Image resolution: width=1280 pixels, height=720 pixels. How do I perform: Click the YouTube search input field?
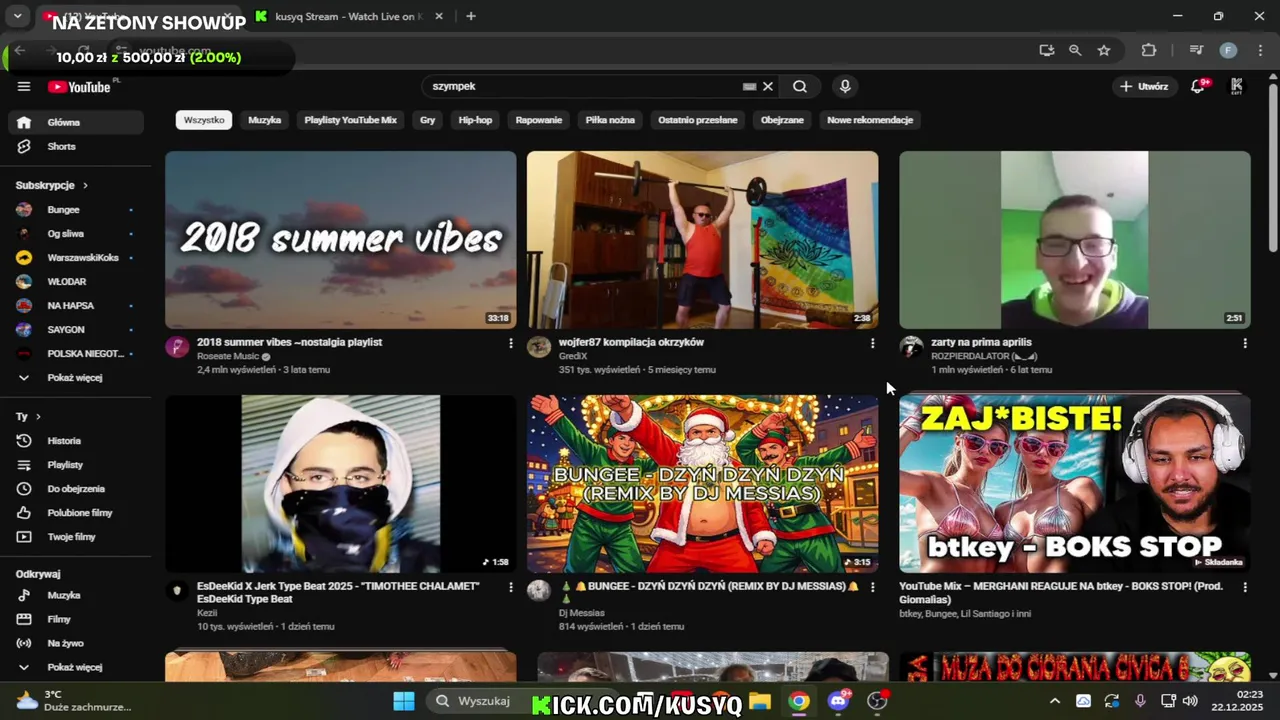(x=585, y=86)
